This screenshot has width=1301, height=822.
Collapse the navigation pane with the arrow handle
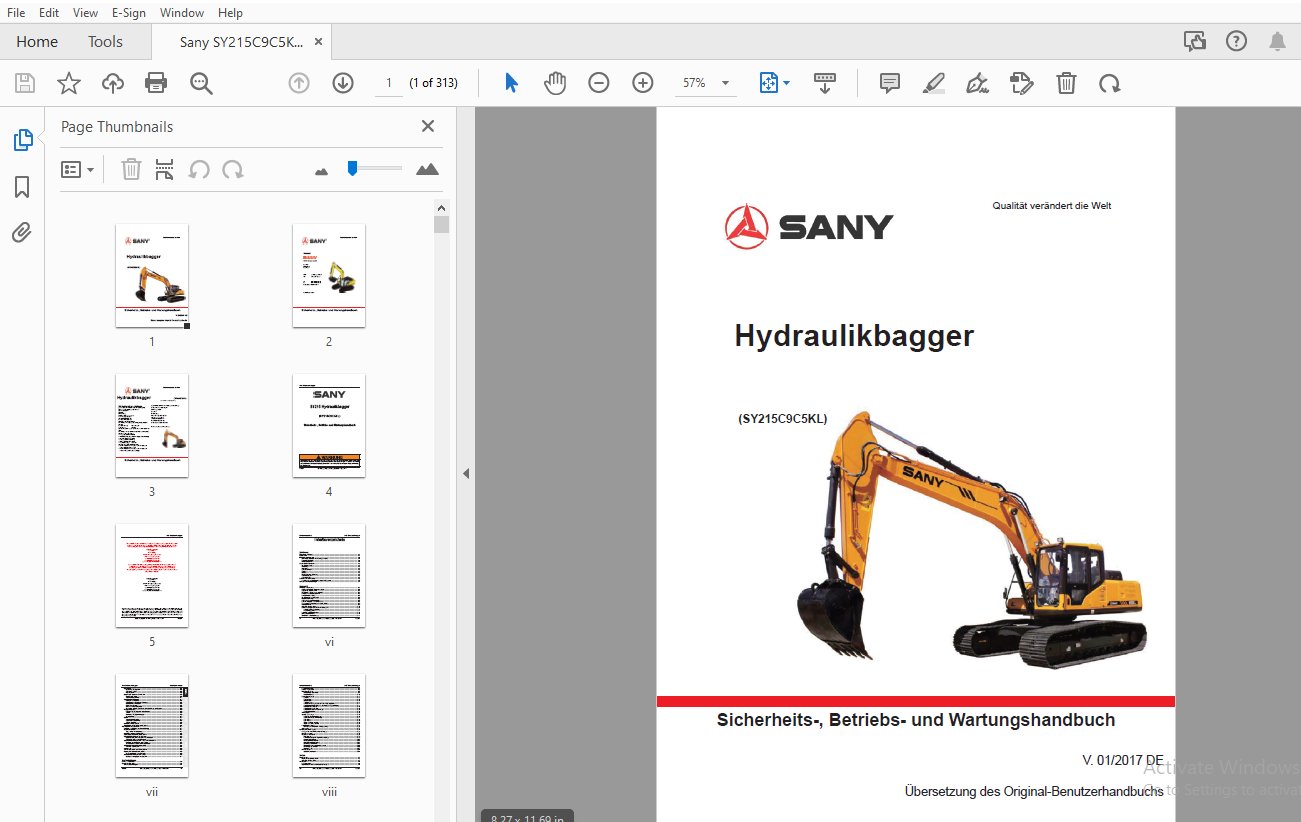[465, 474]
